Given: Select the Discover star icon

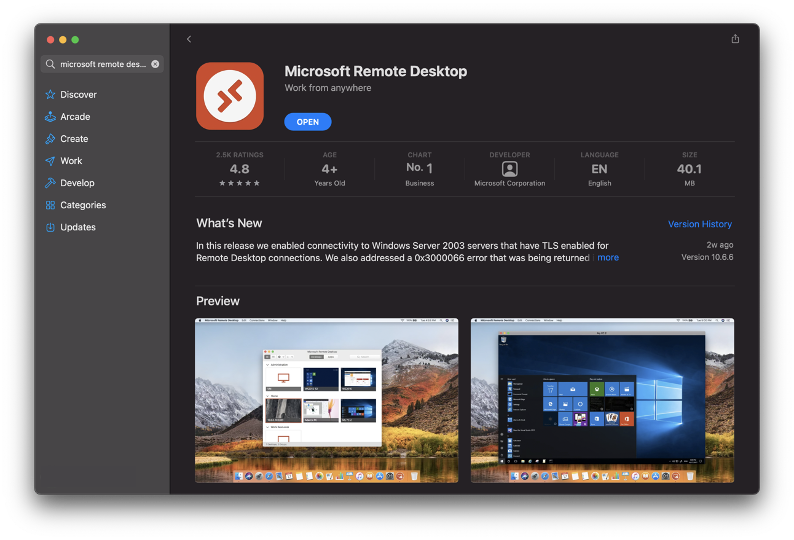Looking at the screenshot, I should pyautogui.click(x=50, y=95).
